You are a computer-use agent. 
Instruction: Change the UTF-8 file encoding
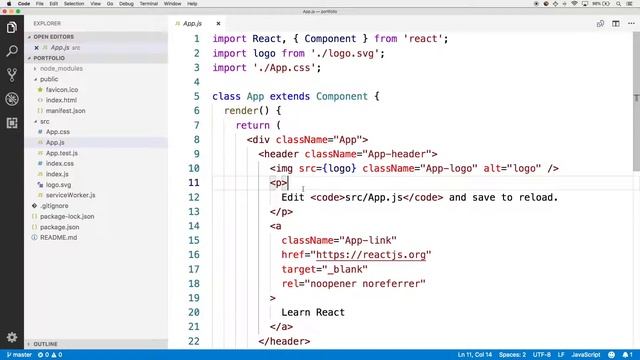coord(542,355)
